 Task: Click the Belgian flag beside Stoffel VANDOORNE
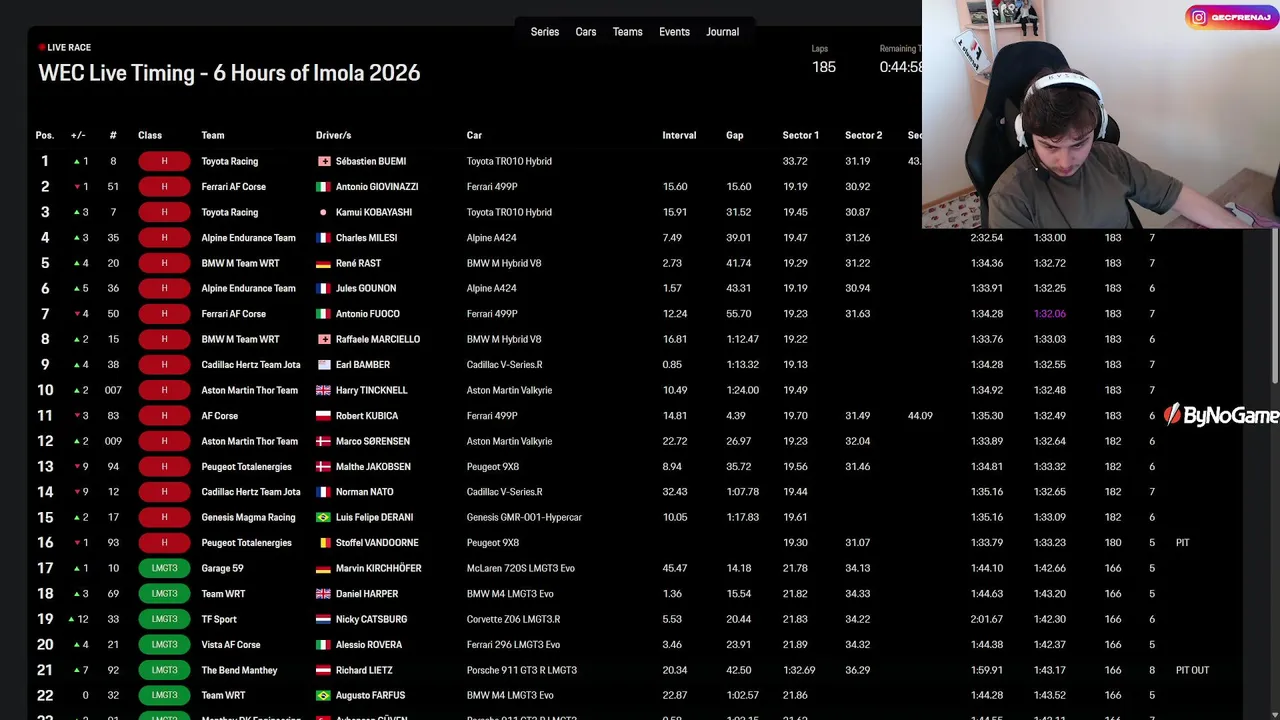click(323, 543)
